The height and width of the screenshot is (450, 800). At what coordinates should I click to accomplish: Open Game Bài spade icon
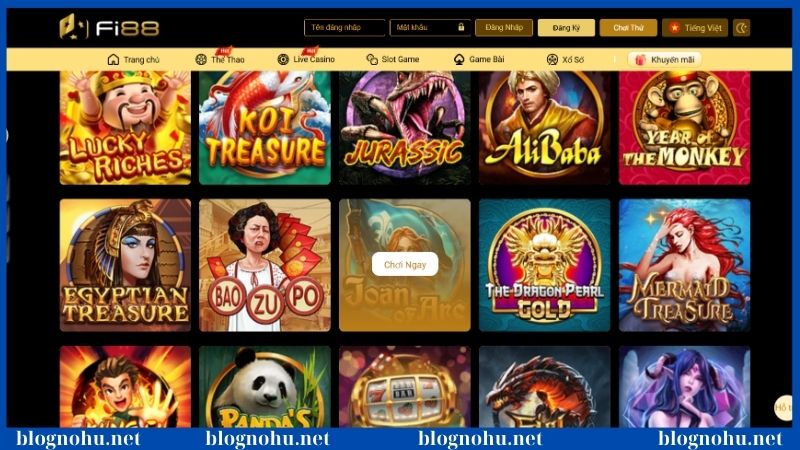[459, 59]
